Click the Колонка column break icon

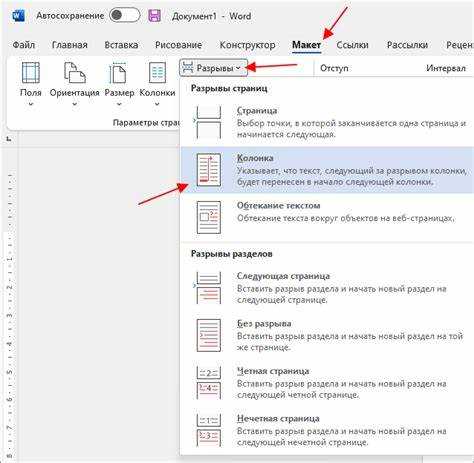click(x=208, y=170)
